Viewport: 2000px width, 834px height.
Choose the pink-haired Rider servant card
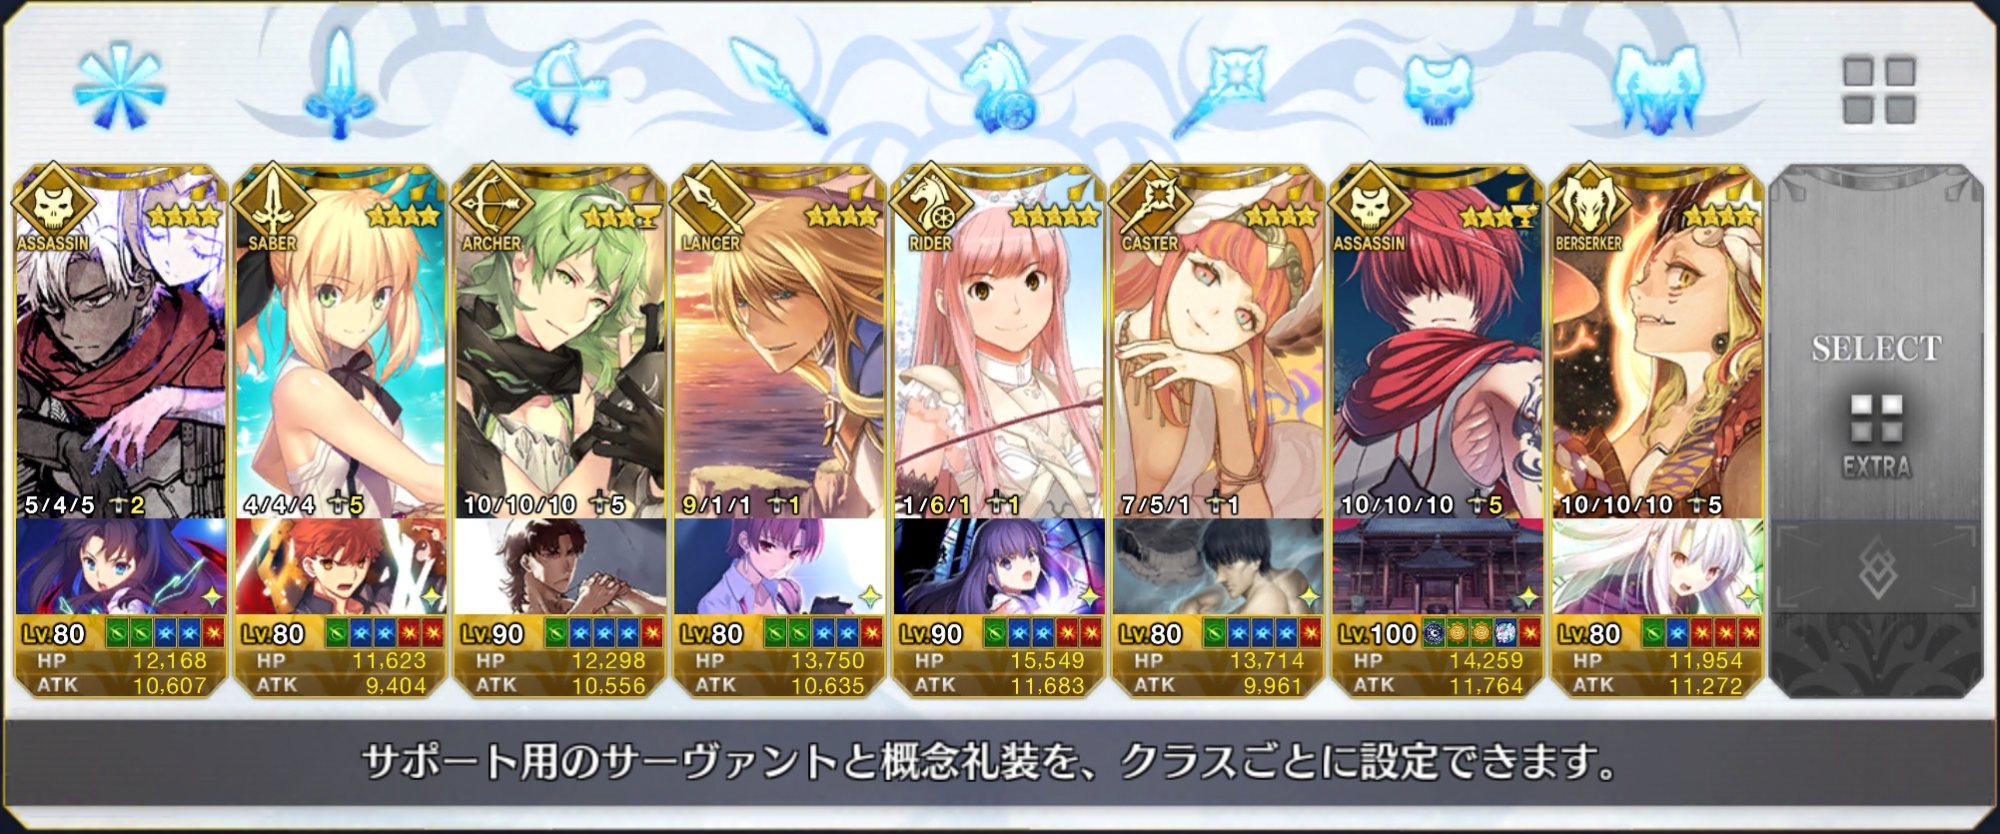click(x=999, y=343)
